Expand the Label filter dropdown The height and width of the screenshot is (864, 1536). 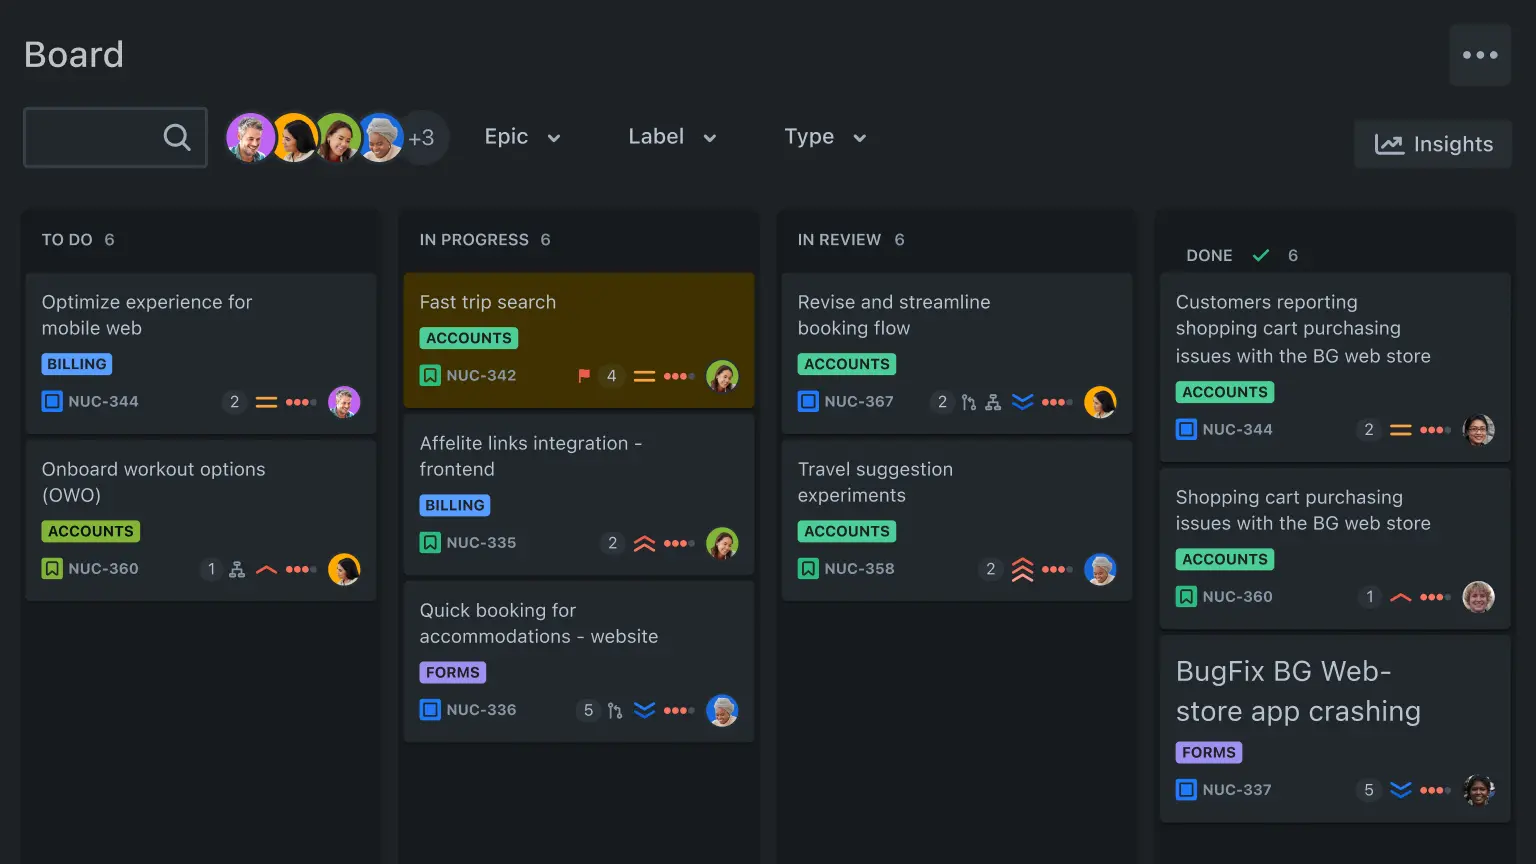coord(672,137)
